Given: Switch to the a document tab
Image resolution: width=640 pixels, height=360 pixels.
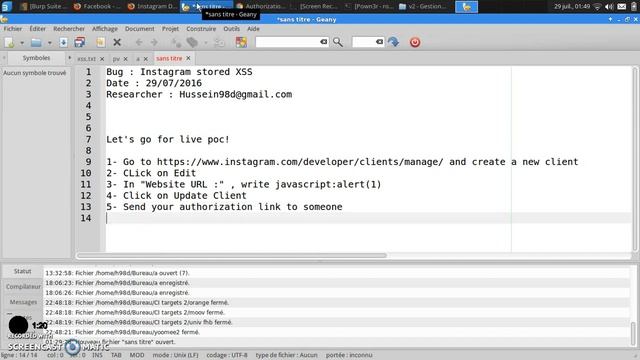Looking at the screenshot, I should pyautogui.click(x=138, y=59).
